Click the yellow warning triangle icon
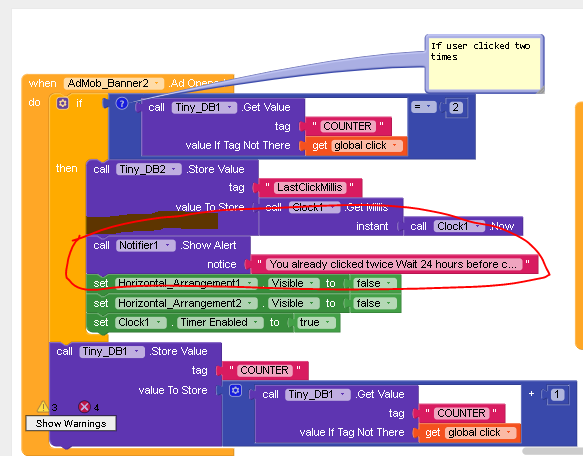583x456 pixels. (43, 407)
